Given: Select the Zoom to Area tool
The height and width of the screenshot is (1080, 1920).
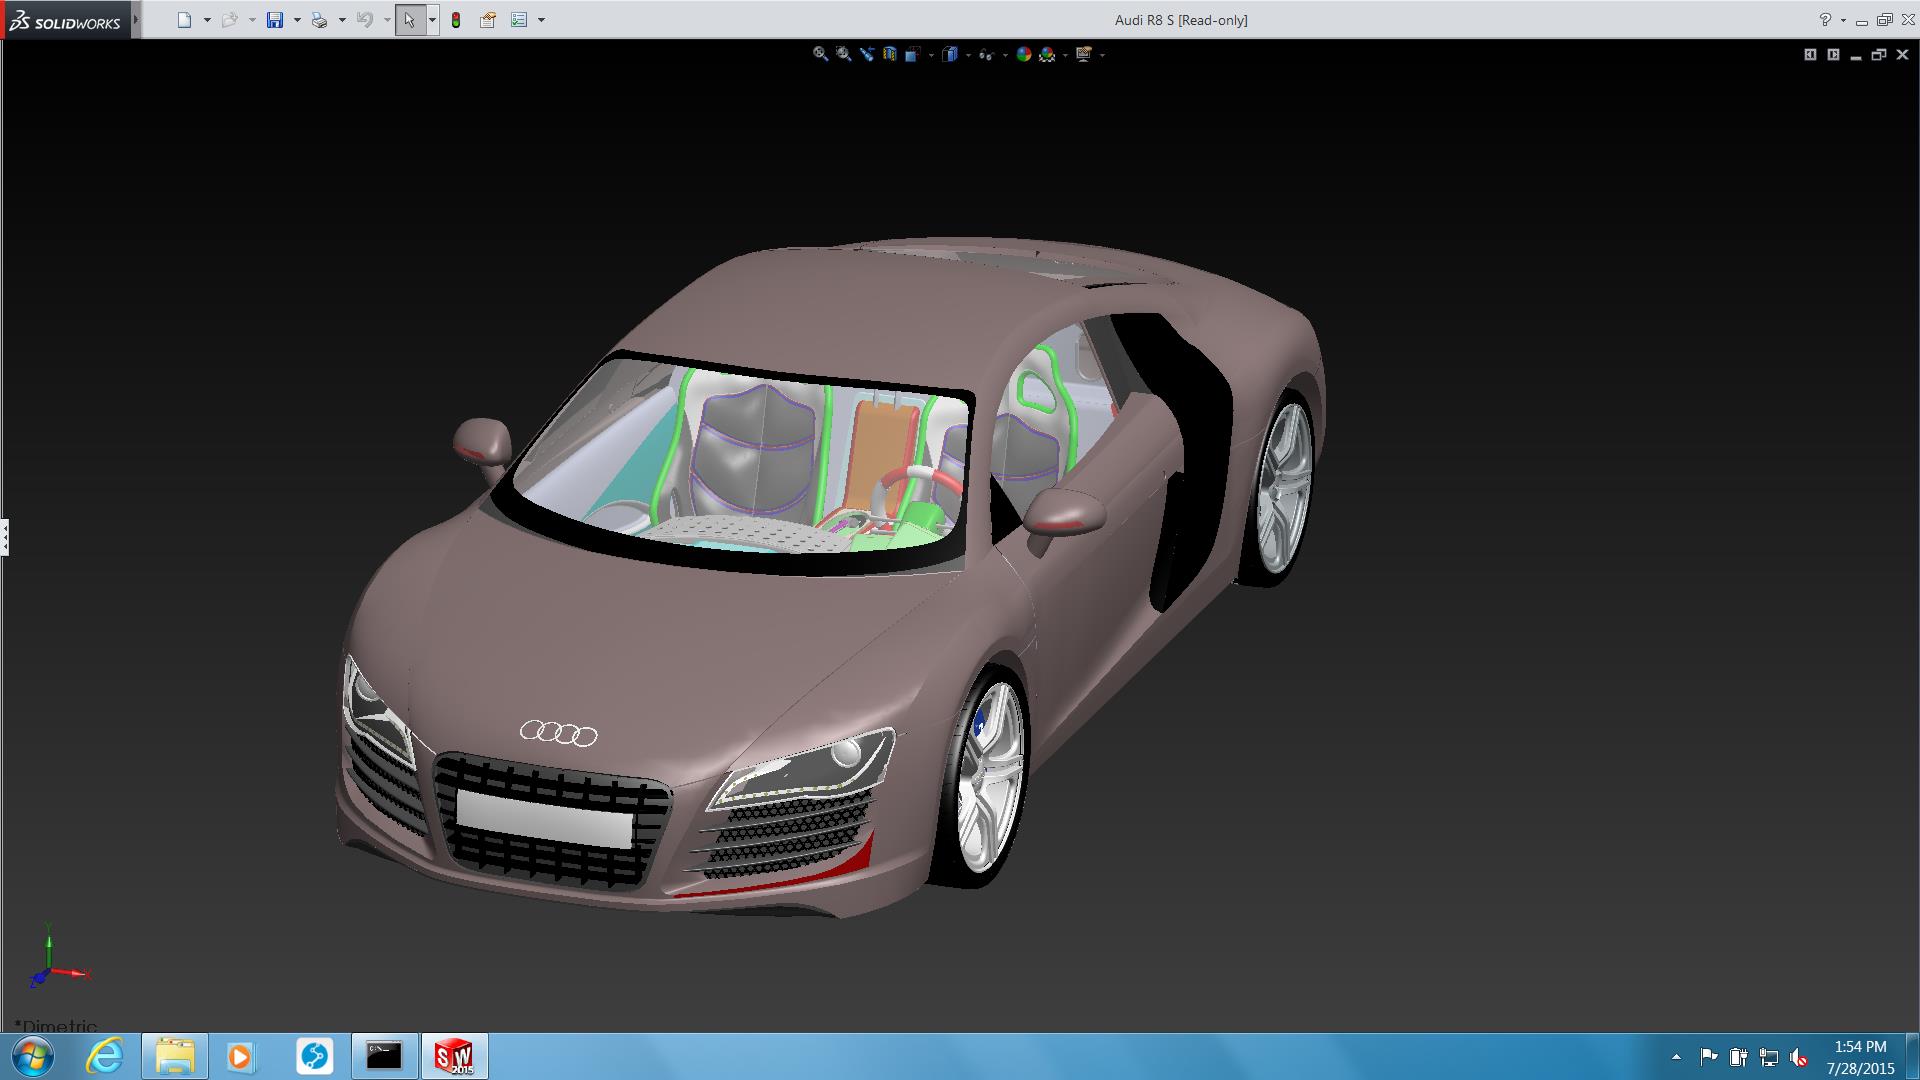Looking at the screenshot, I should (x=843, y=54).
